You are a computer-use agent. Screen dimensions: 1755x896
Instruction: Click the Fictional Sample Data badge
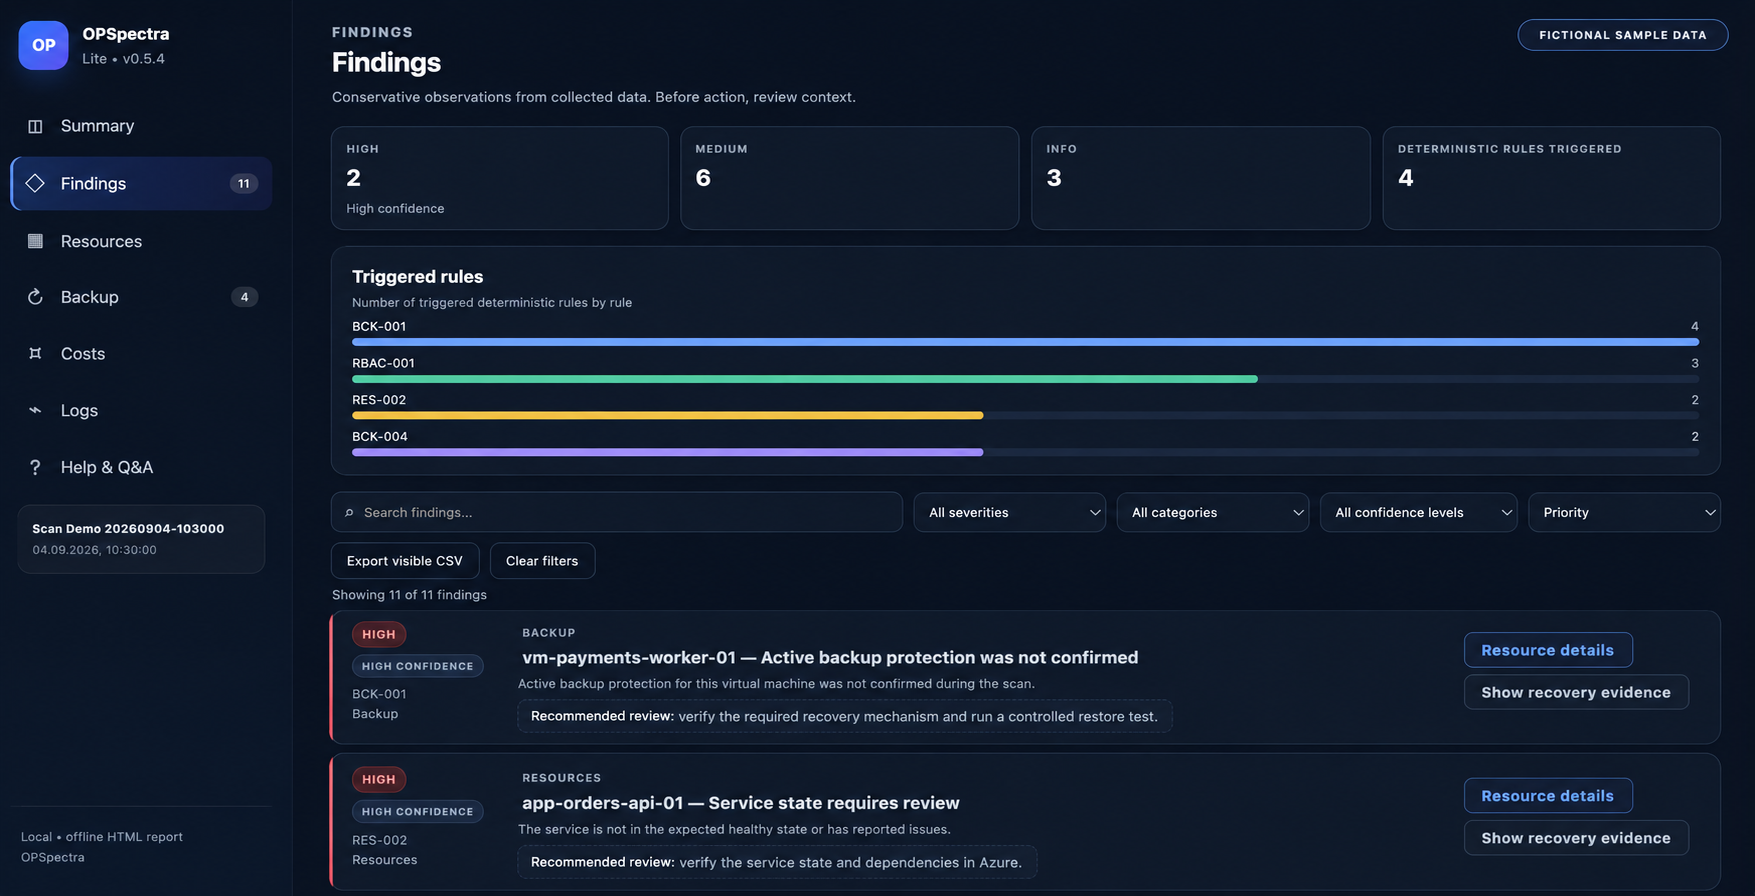pos(1623,35)
